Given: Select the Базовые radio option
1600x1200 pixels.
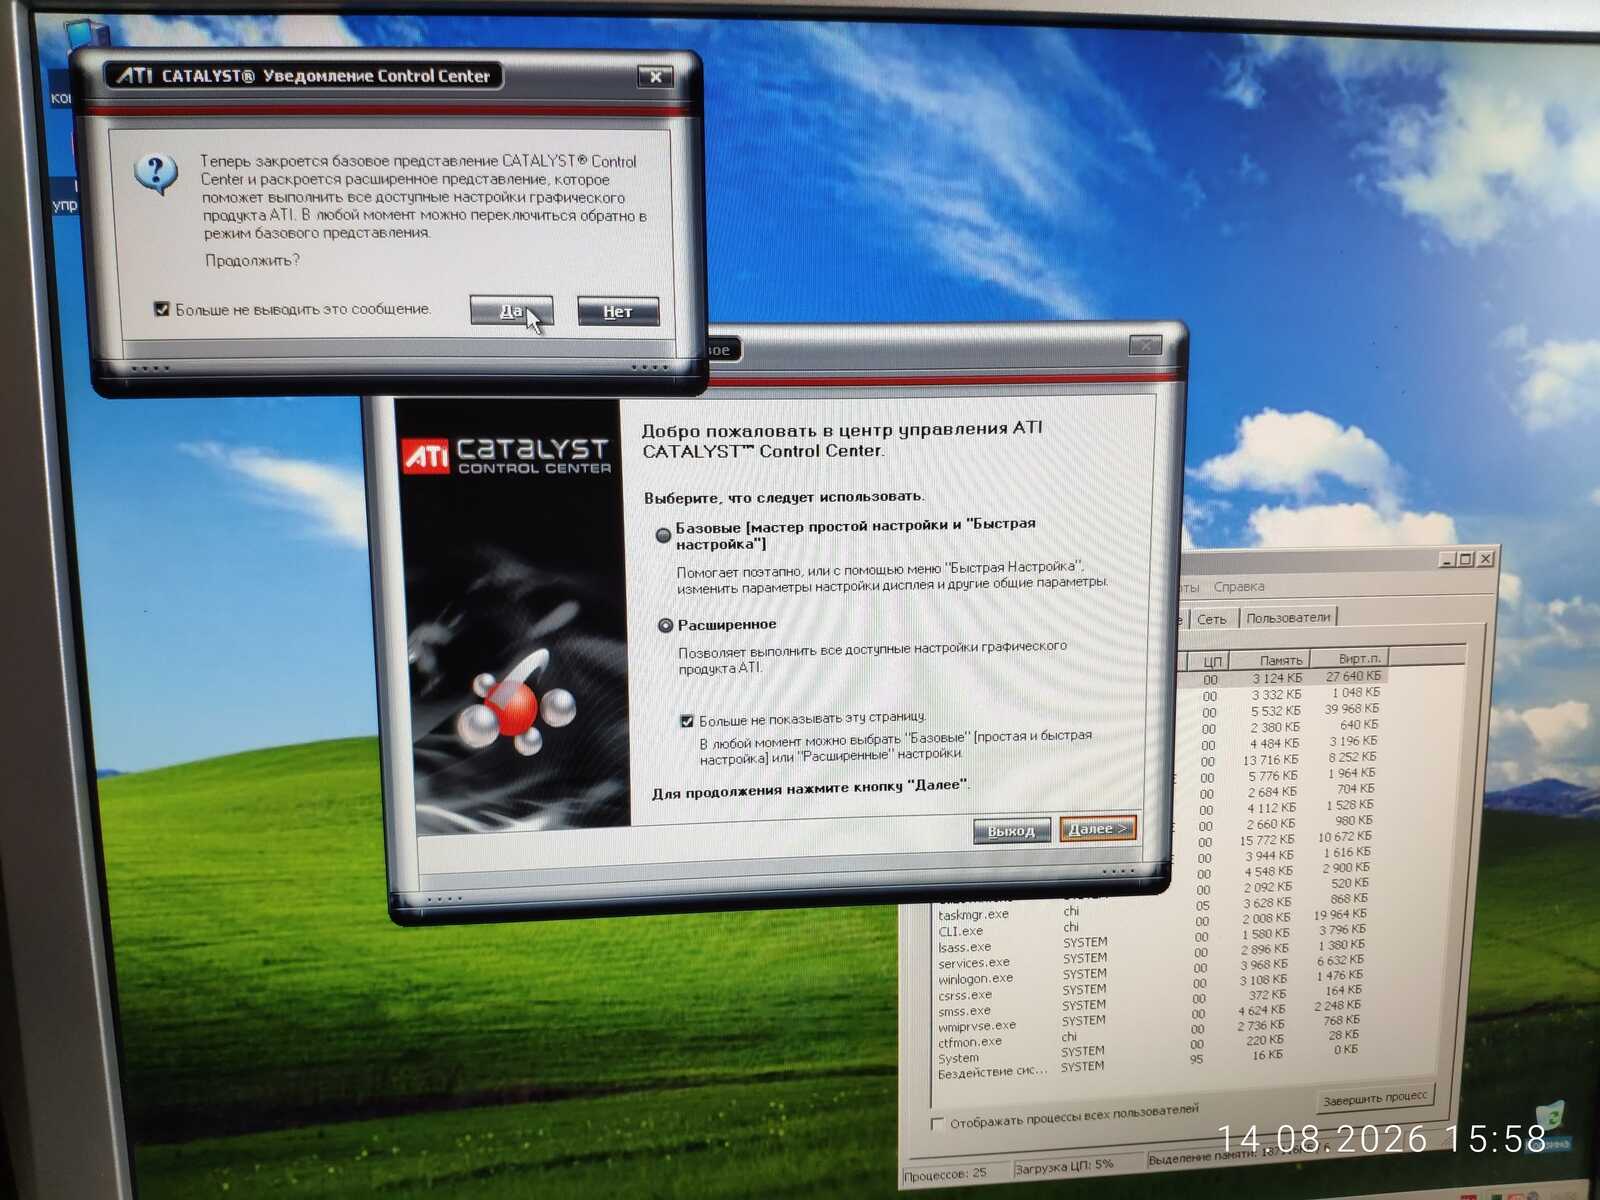Looking at the screenshot, I should click(663, 535).
